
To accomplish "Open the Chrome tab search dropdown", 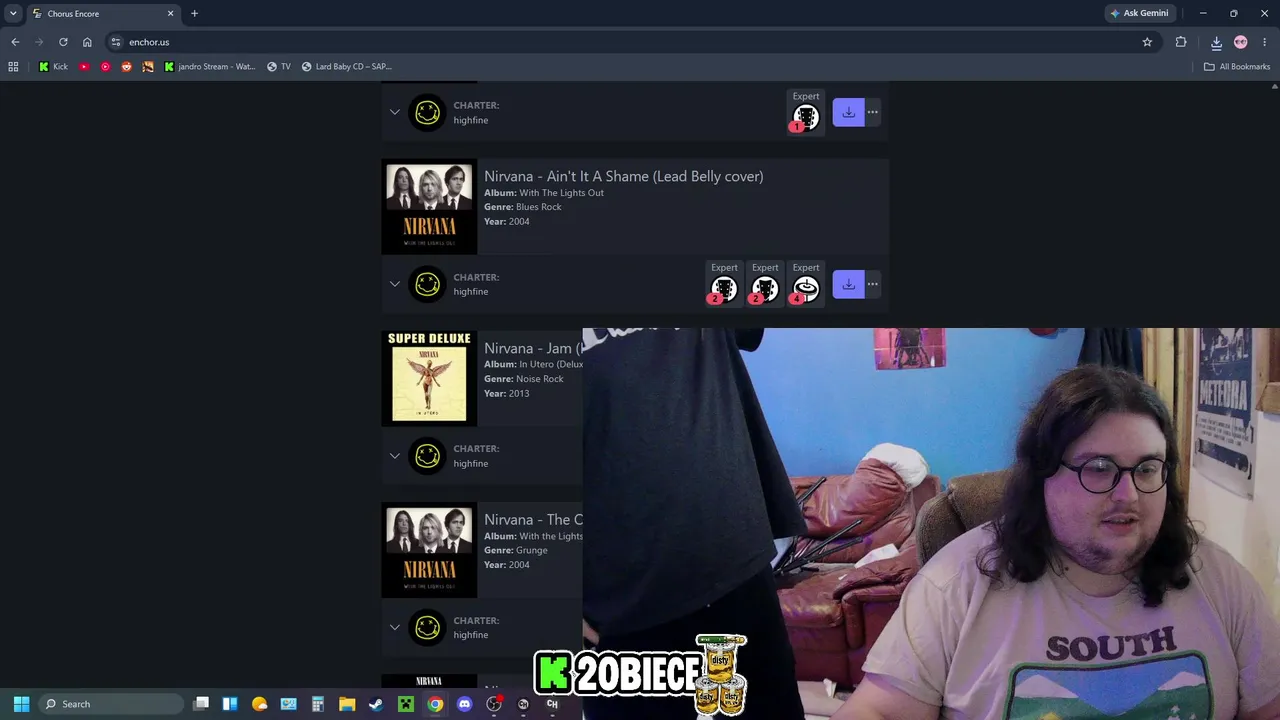I will click(x=13, y=13).
